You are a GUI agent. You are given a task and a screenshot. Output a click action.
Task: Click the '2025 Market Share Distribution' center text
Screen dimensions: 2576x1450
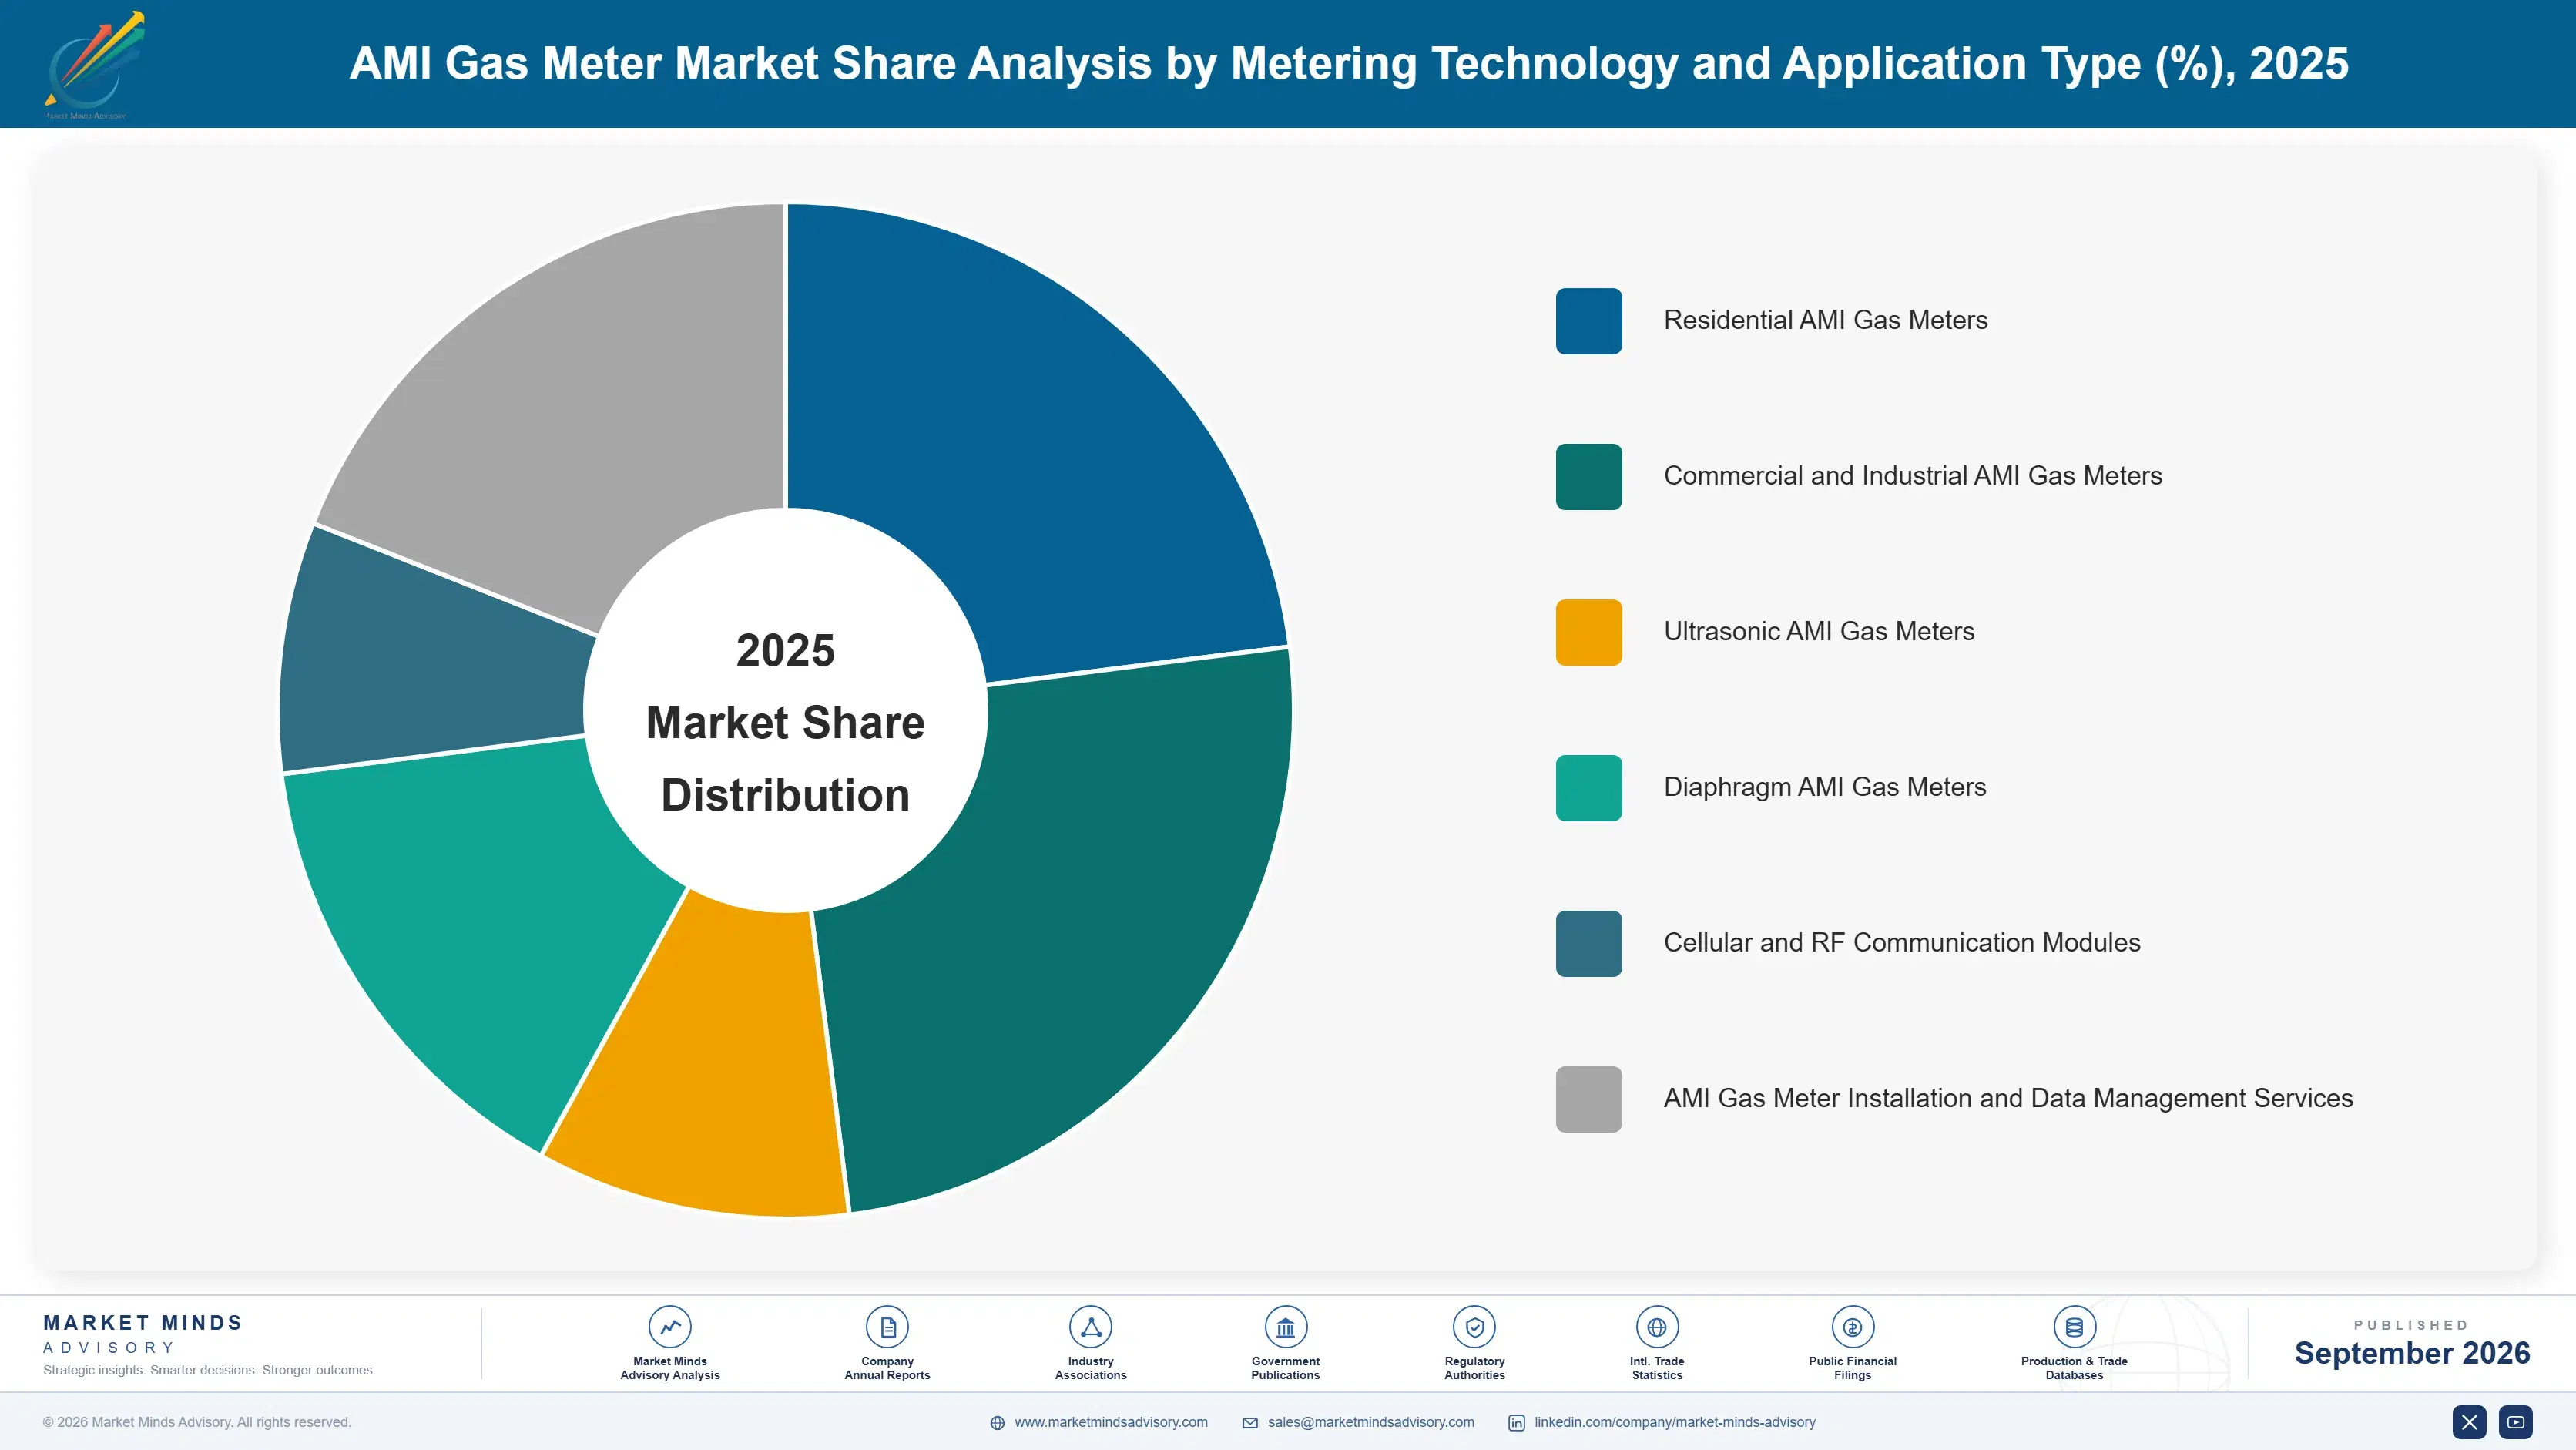785,722
